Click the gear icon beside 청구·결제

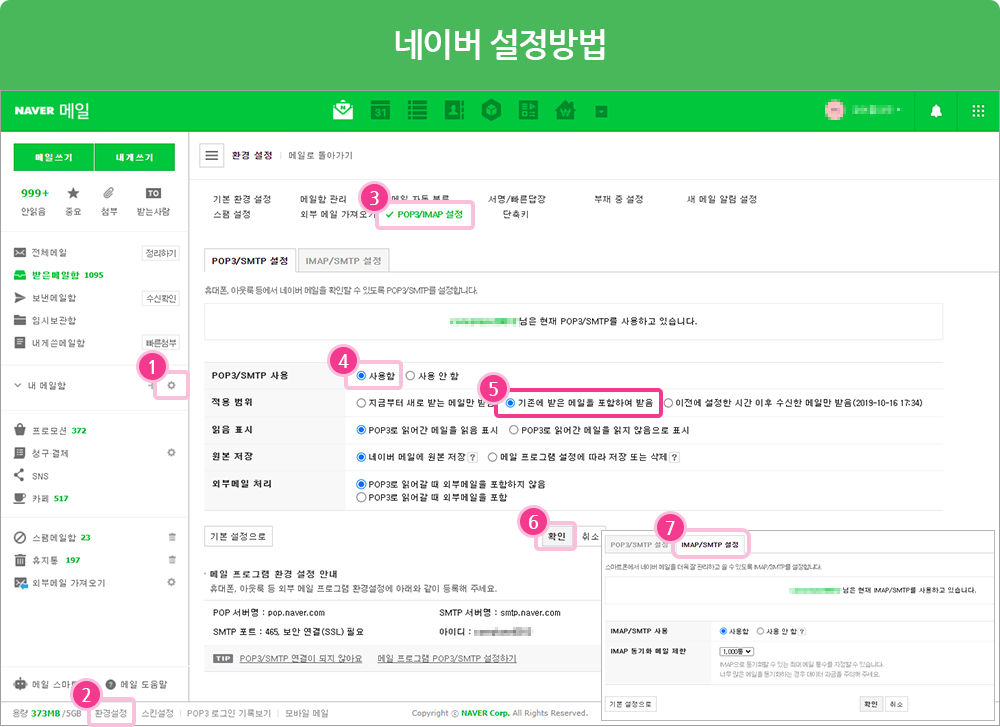[171, 453]
